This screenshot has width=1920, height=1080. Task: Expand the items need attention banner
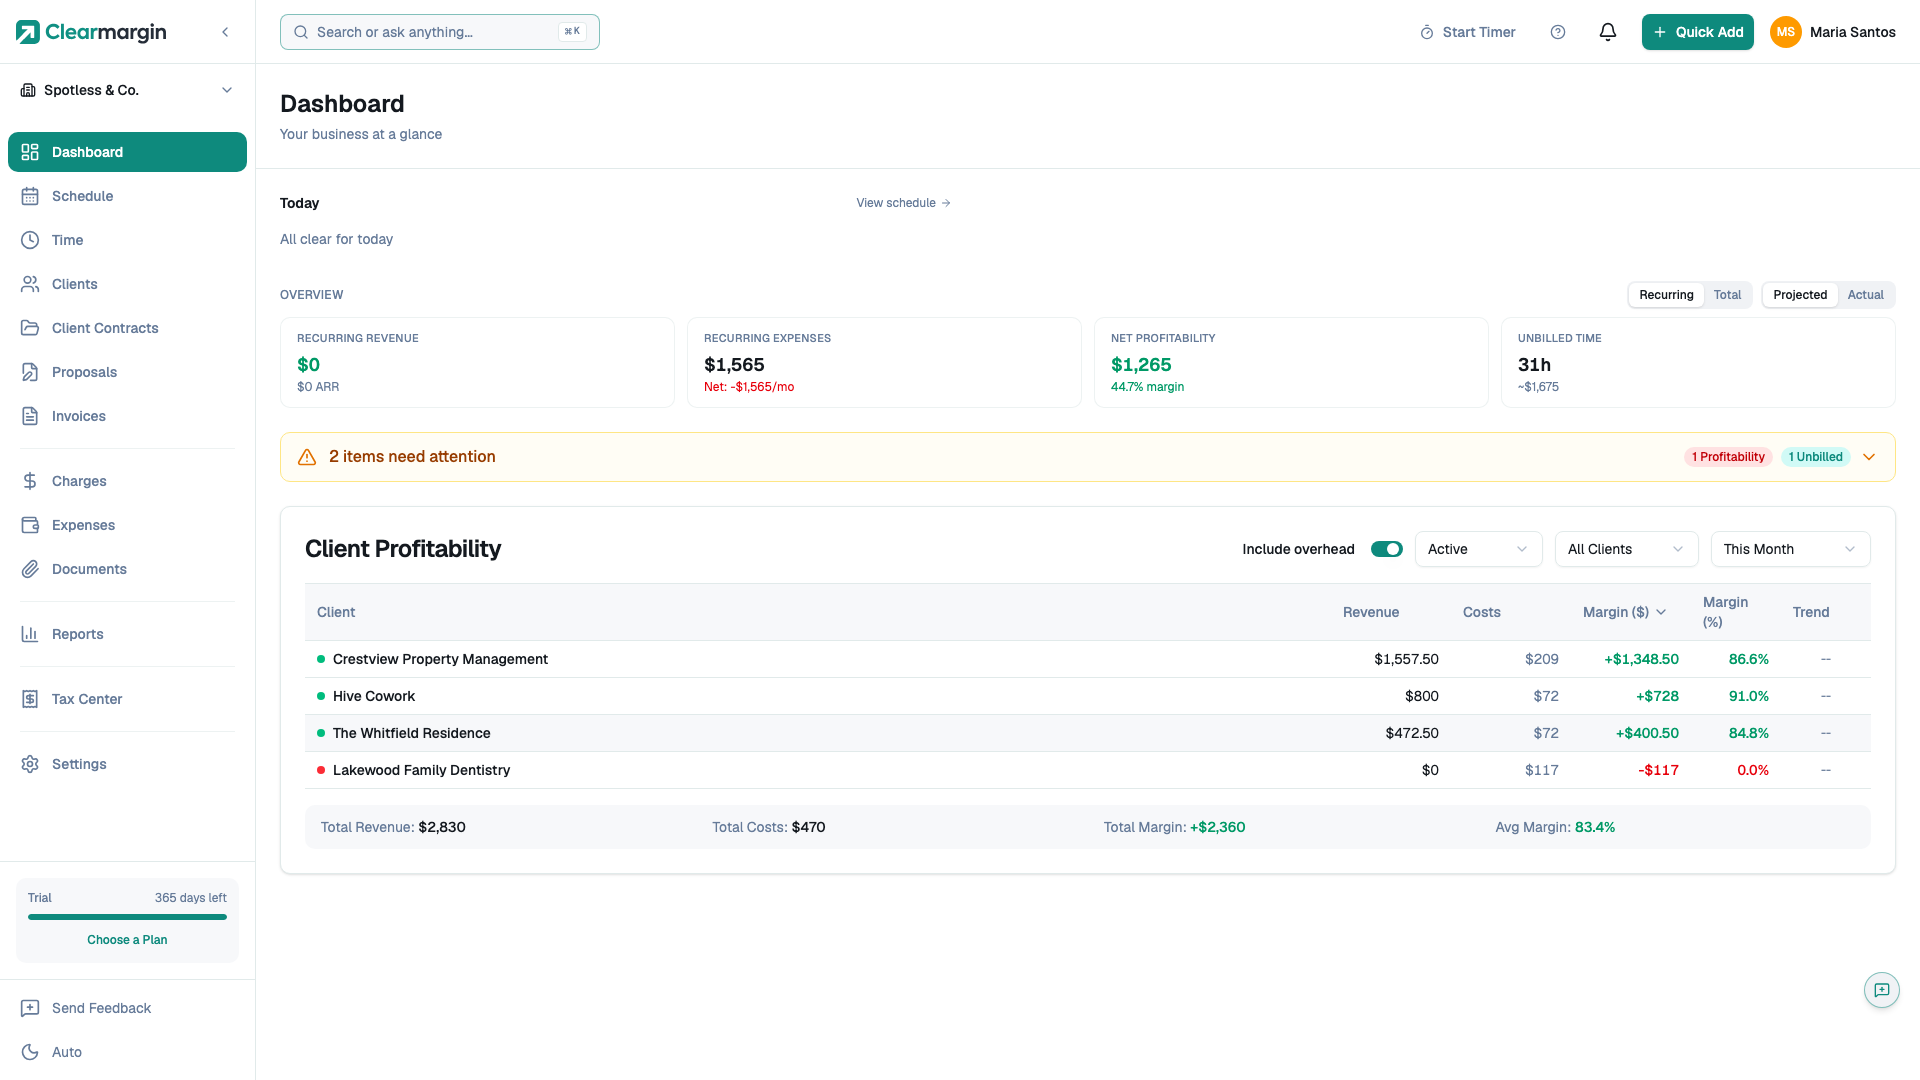[x=1868, y=457]
